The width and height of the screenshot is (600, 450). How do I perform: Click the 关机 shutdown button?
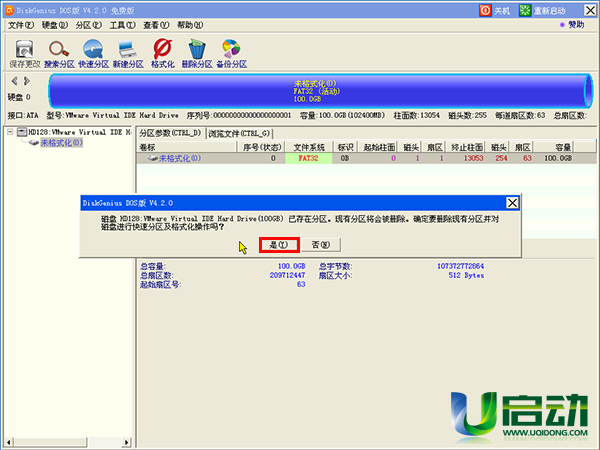pyautogui.click(x=494, y=10)
